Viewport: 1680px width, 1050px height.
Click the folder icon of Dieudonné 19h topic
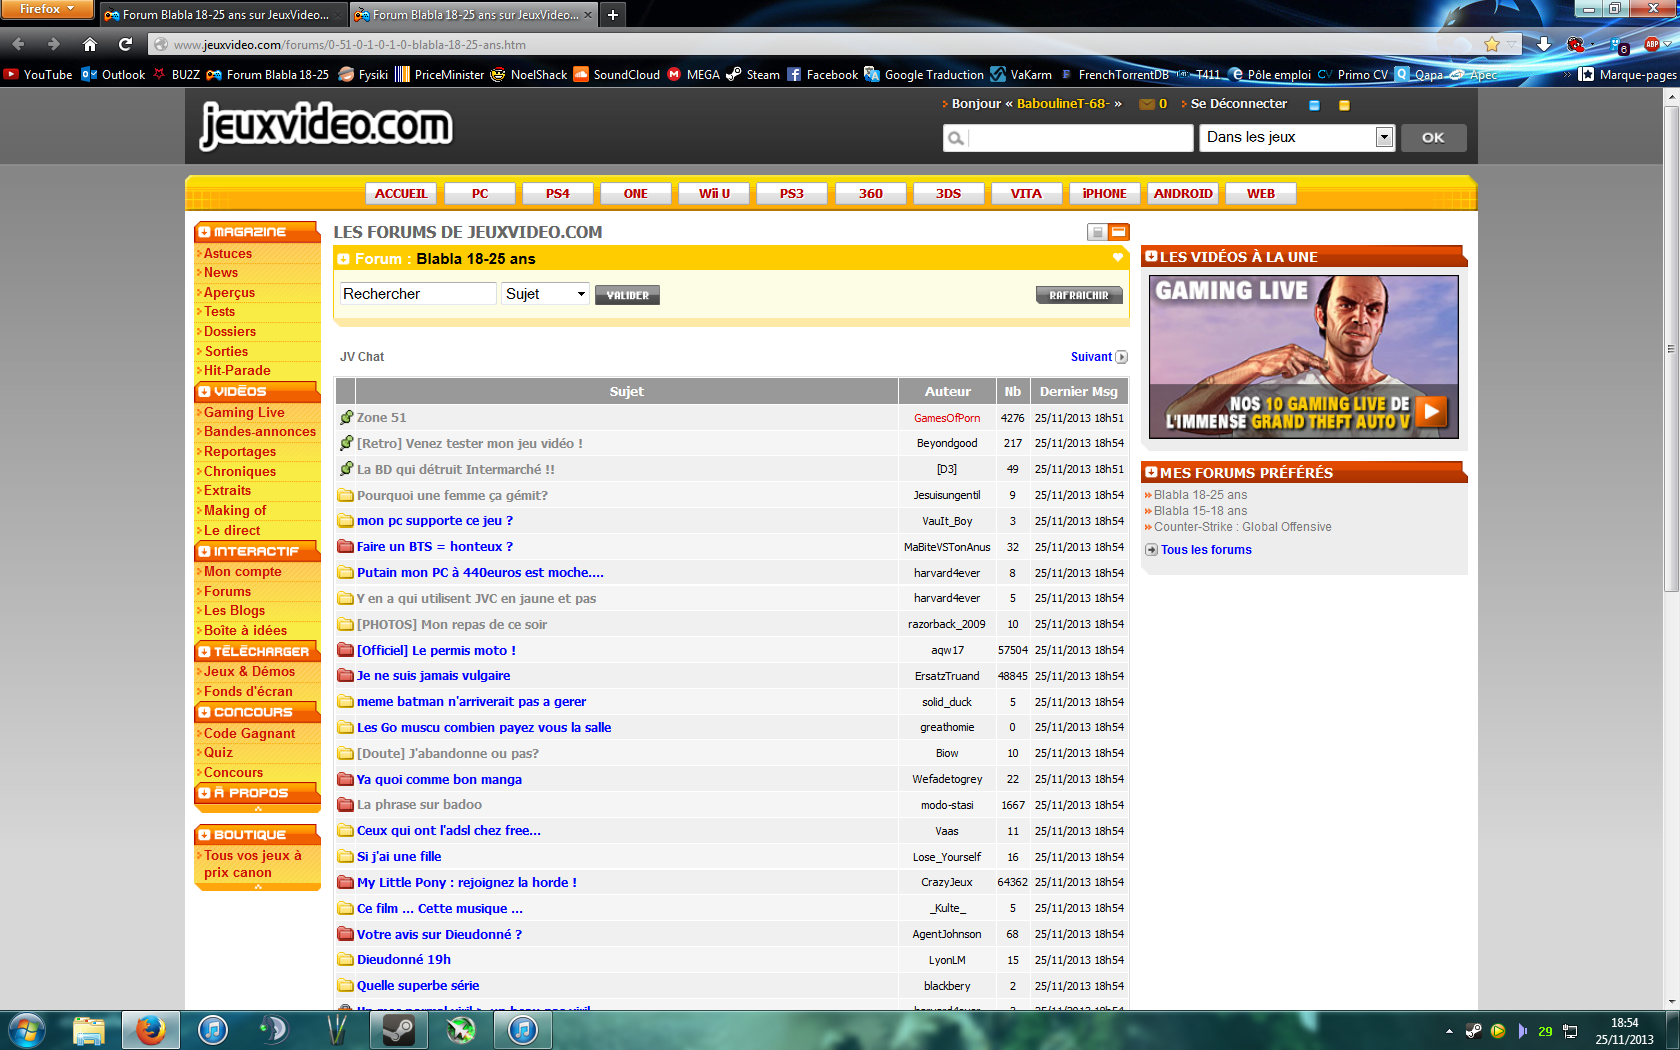(x=346, y=959)
